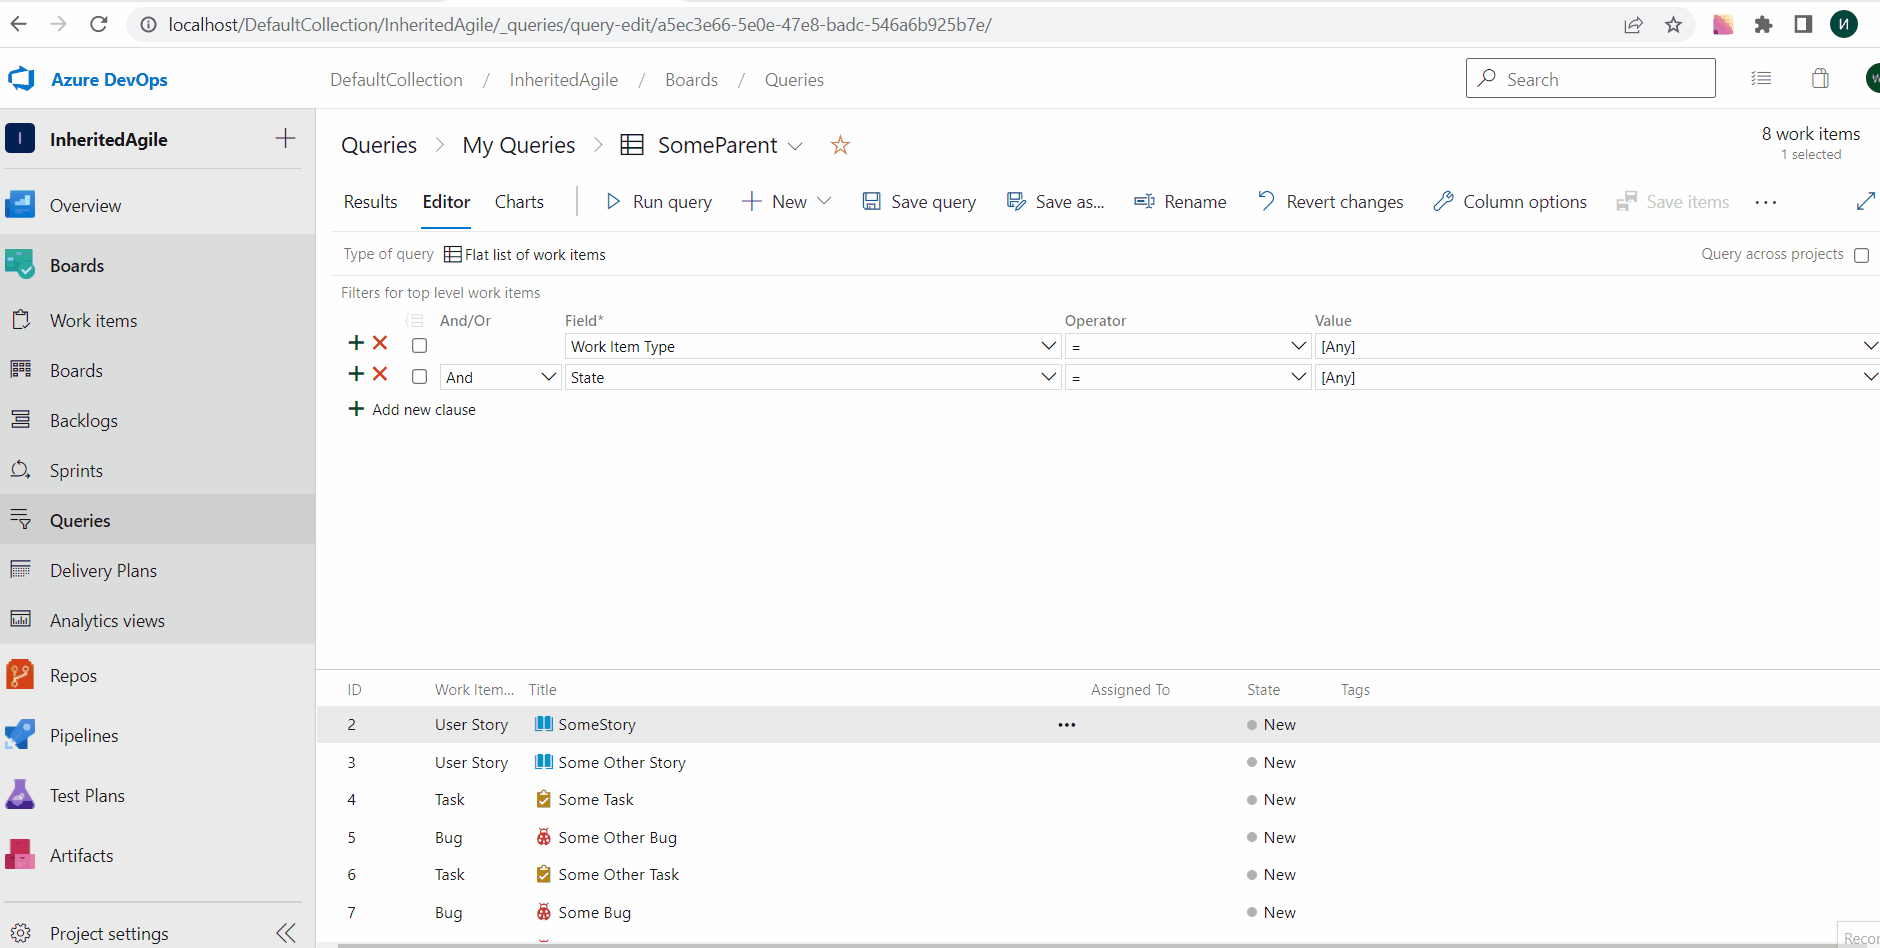Enable Query across projects checkbox
The image size is (1880, 948).
[x=1862, y=255]
